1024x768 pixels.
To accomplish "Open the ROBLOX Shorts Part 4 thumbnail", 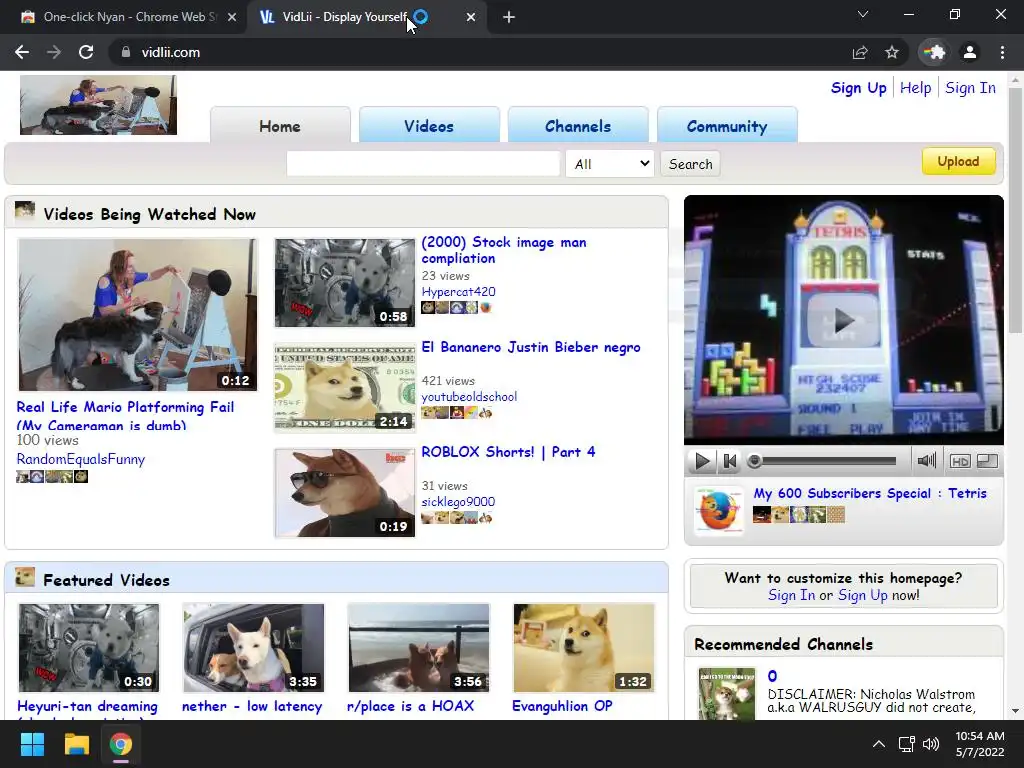I will click(x=345, y=493).
